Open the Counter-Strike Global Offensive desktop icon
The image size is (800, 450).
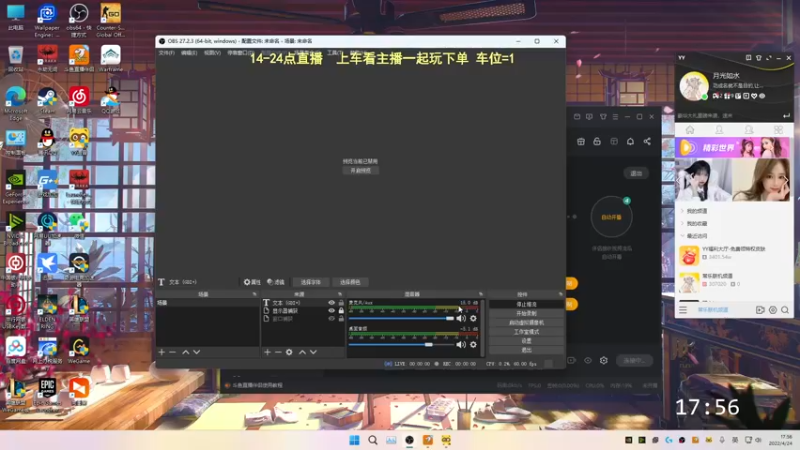(110, 19)
